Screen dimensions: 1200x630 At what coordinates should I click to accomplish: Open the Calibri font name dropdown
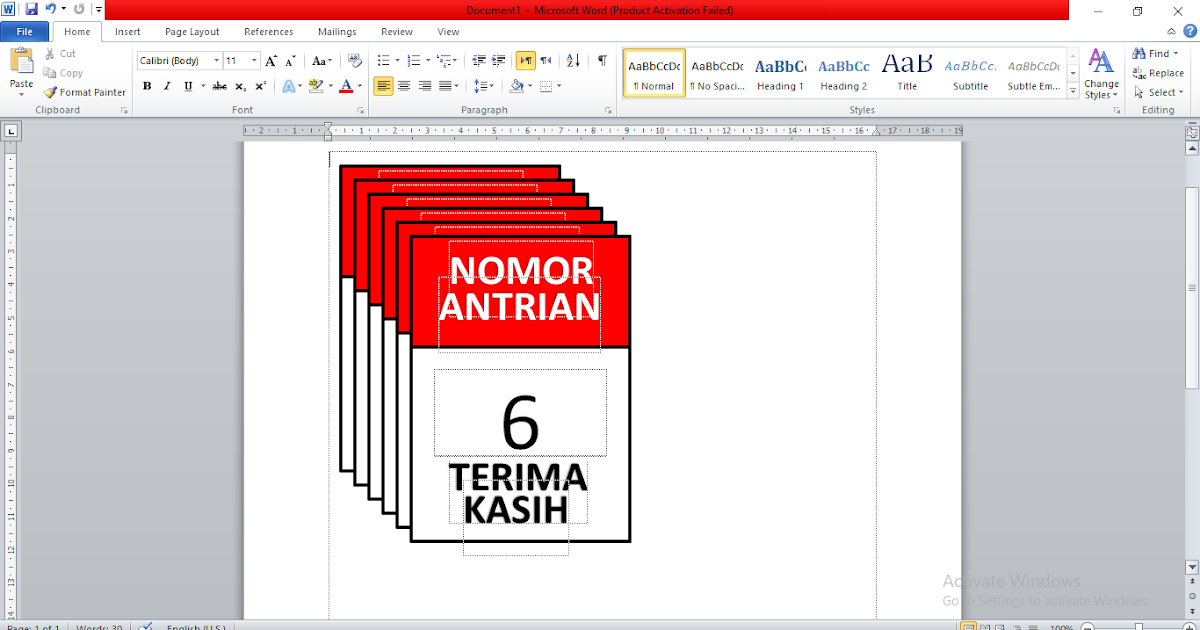tap(216, 60)
